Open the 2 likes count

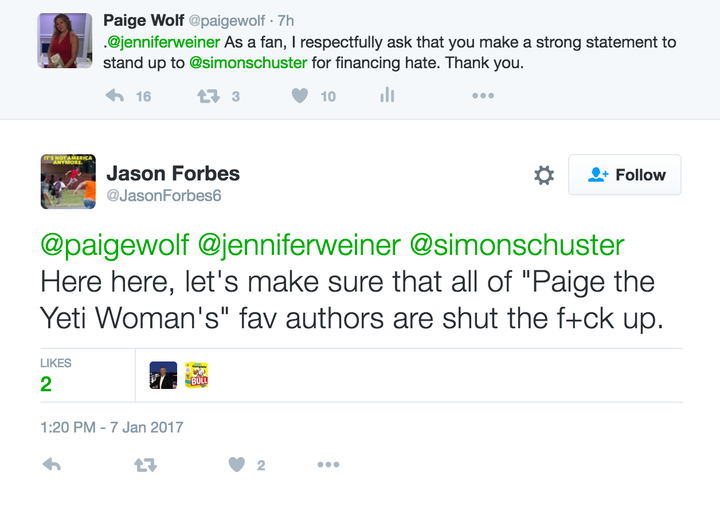point(46,384)
